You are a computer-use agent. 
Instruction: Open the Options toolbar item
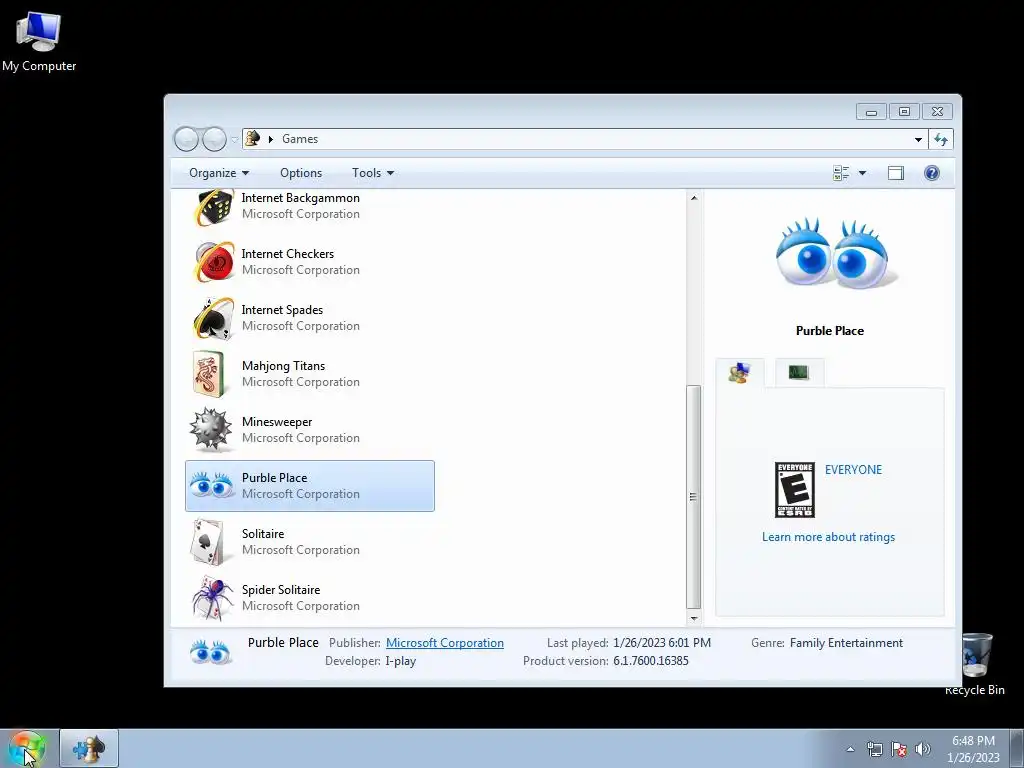pyautogui.click(x=301, y=173)
